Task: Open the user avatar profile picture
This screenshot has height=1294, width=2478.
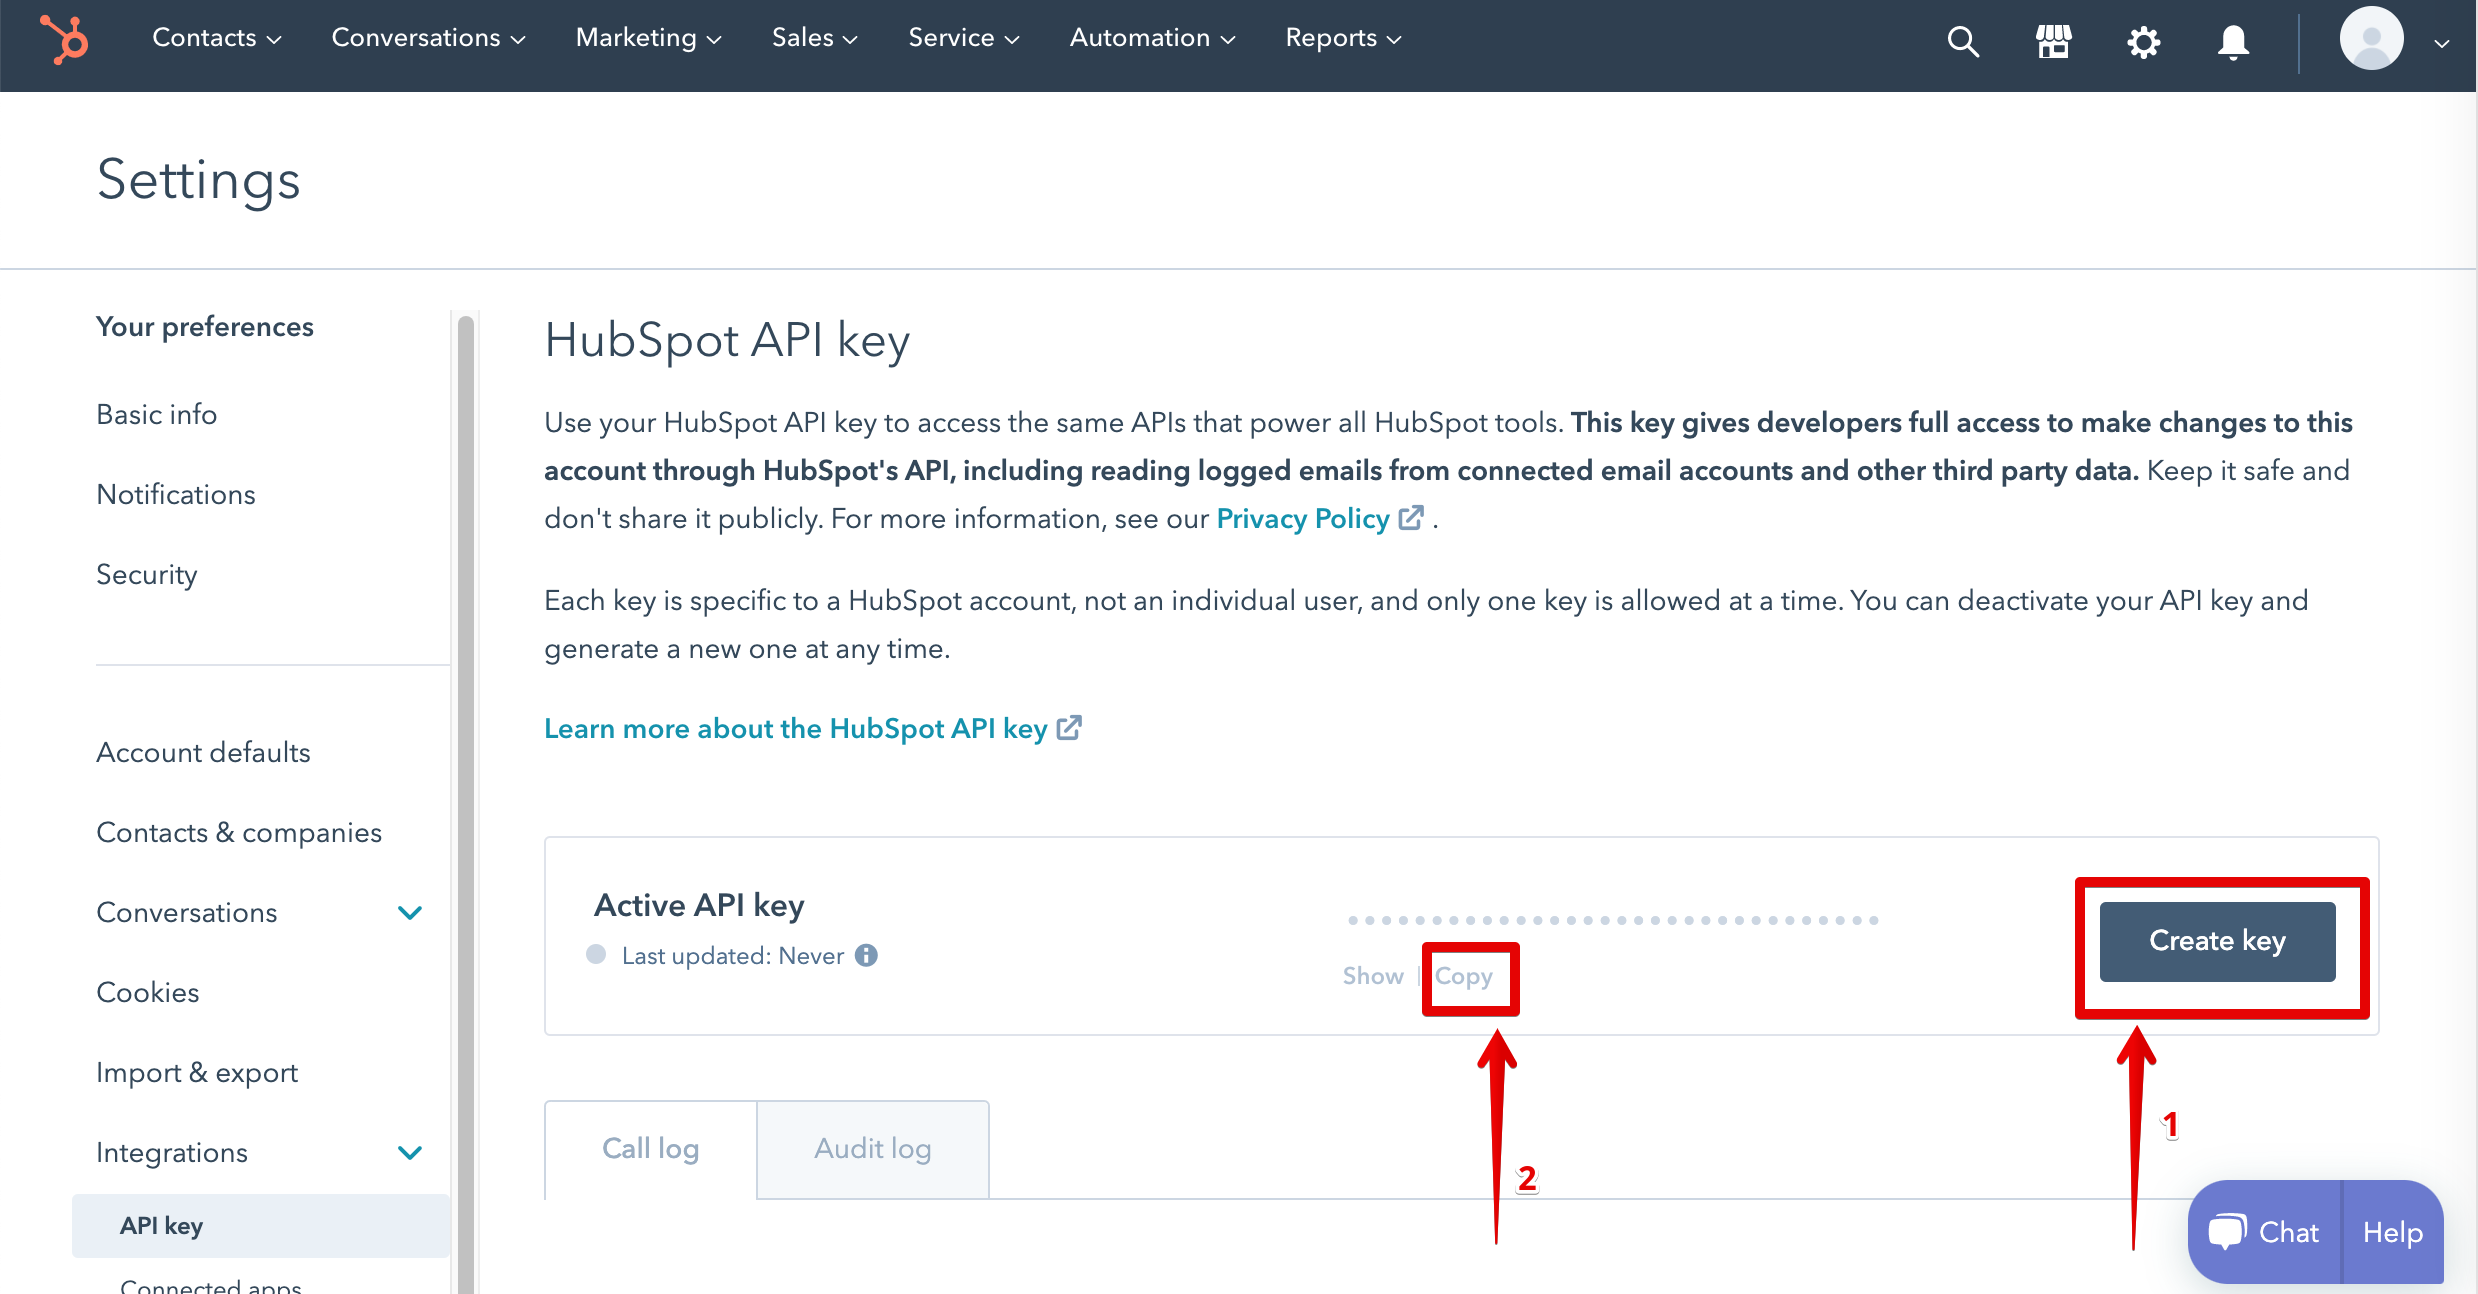Action: [x=2371, y=40]
